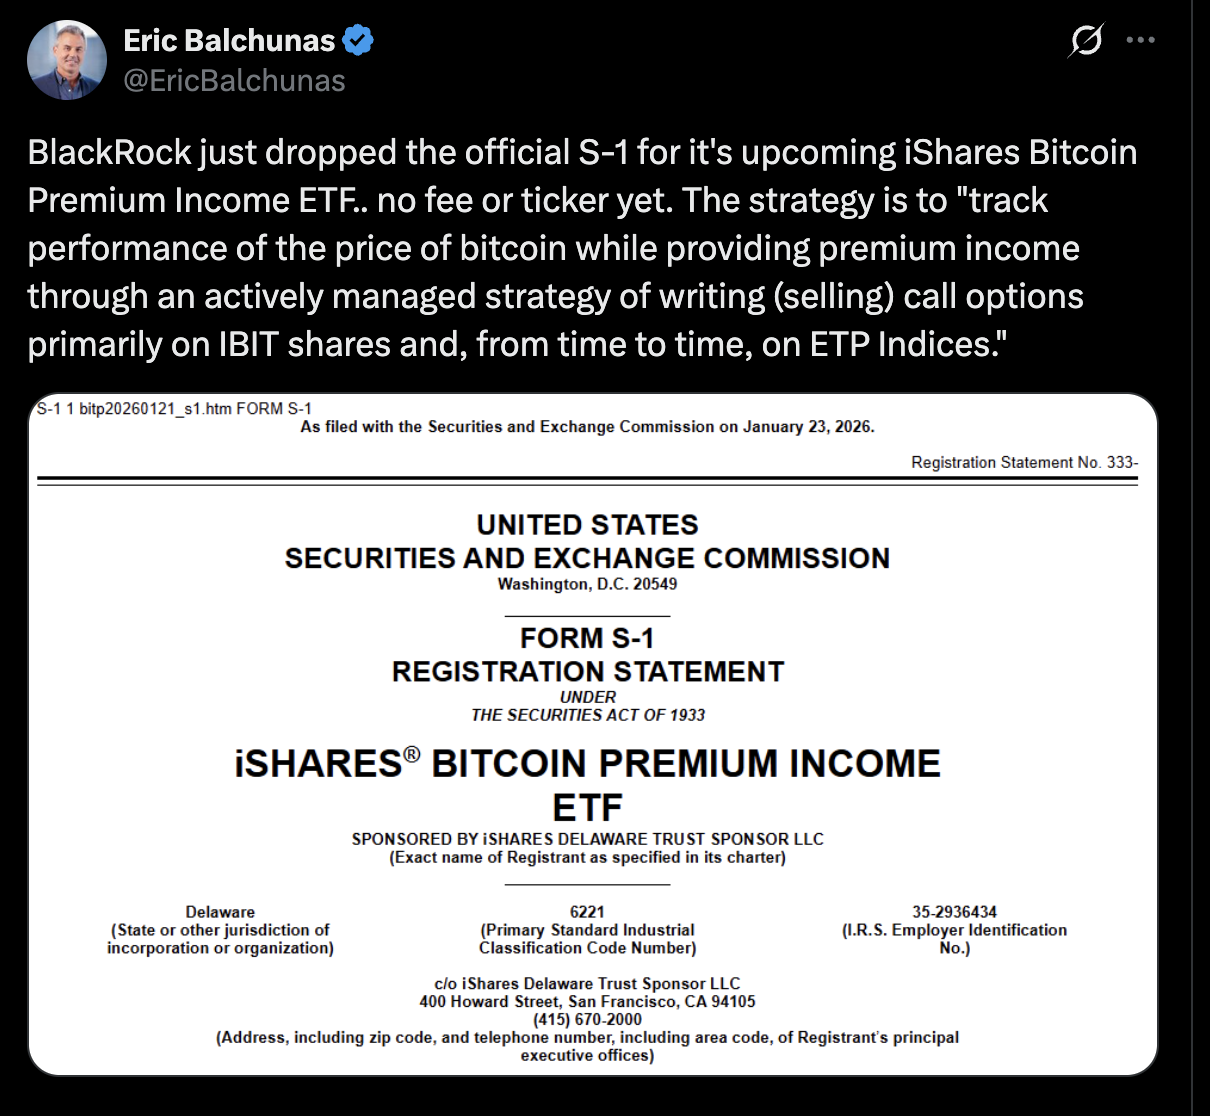Click the "SECURITIES AND EXCHANGE COMMISSION" line
The width and height of the screenshot is (1210, 1116).
(x=587, y=558)
